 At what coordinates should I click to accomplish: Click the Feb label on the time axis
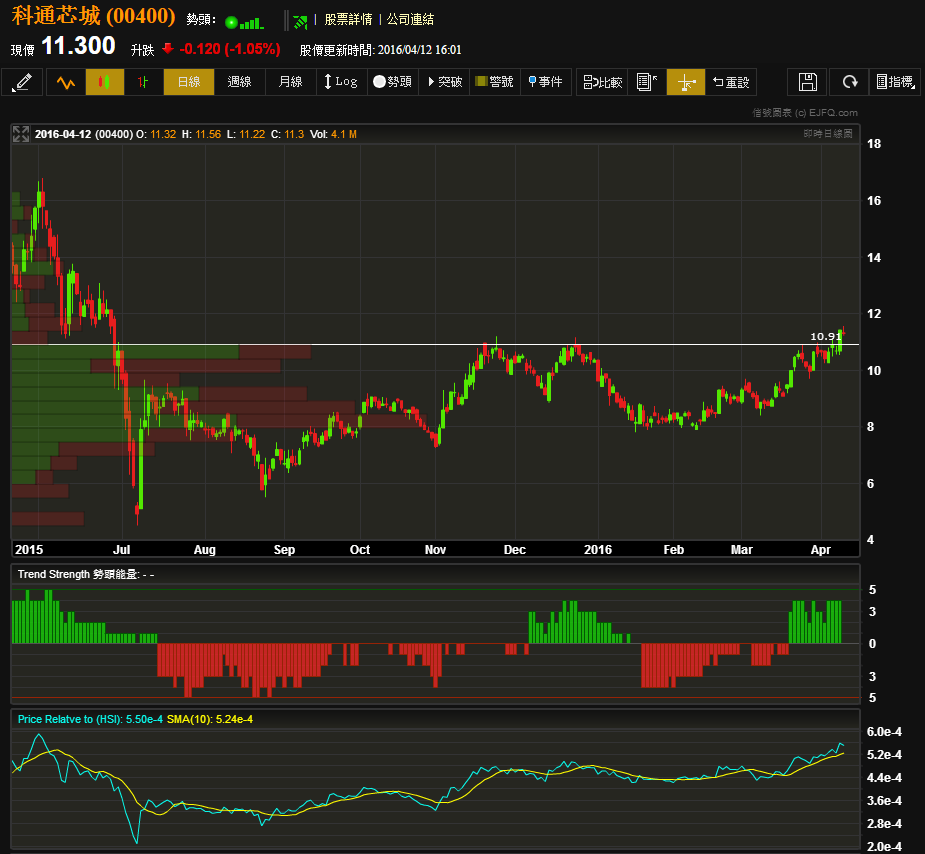tap(674, 550)
